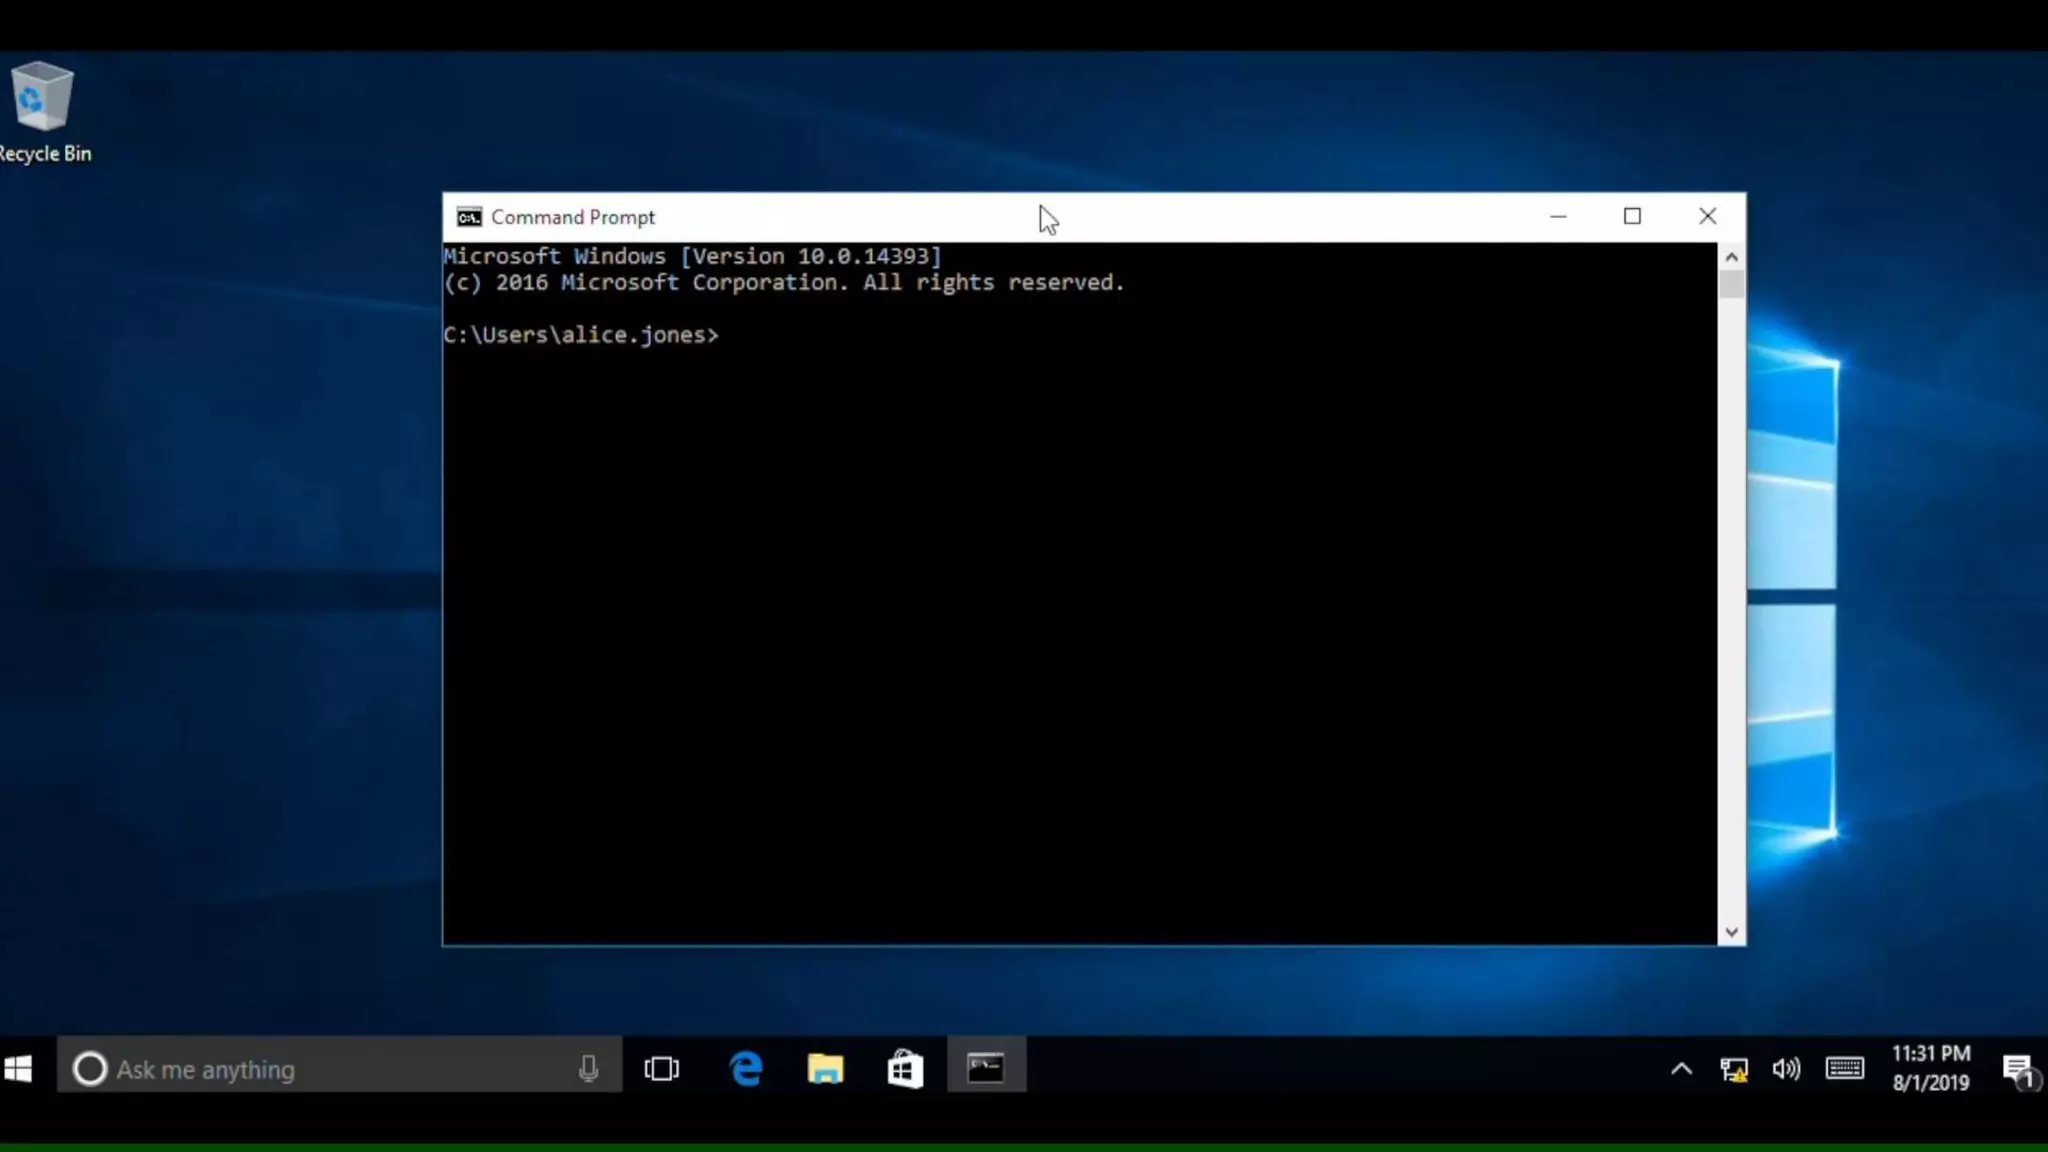Image resolution: width=2048 pixels, height=1152 pixels.
Task: Open the Windows Store taskbar icon
Action: [905, 1069]
